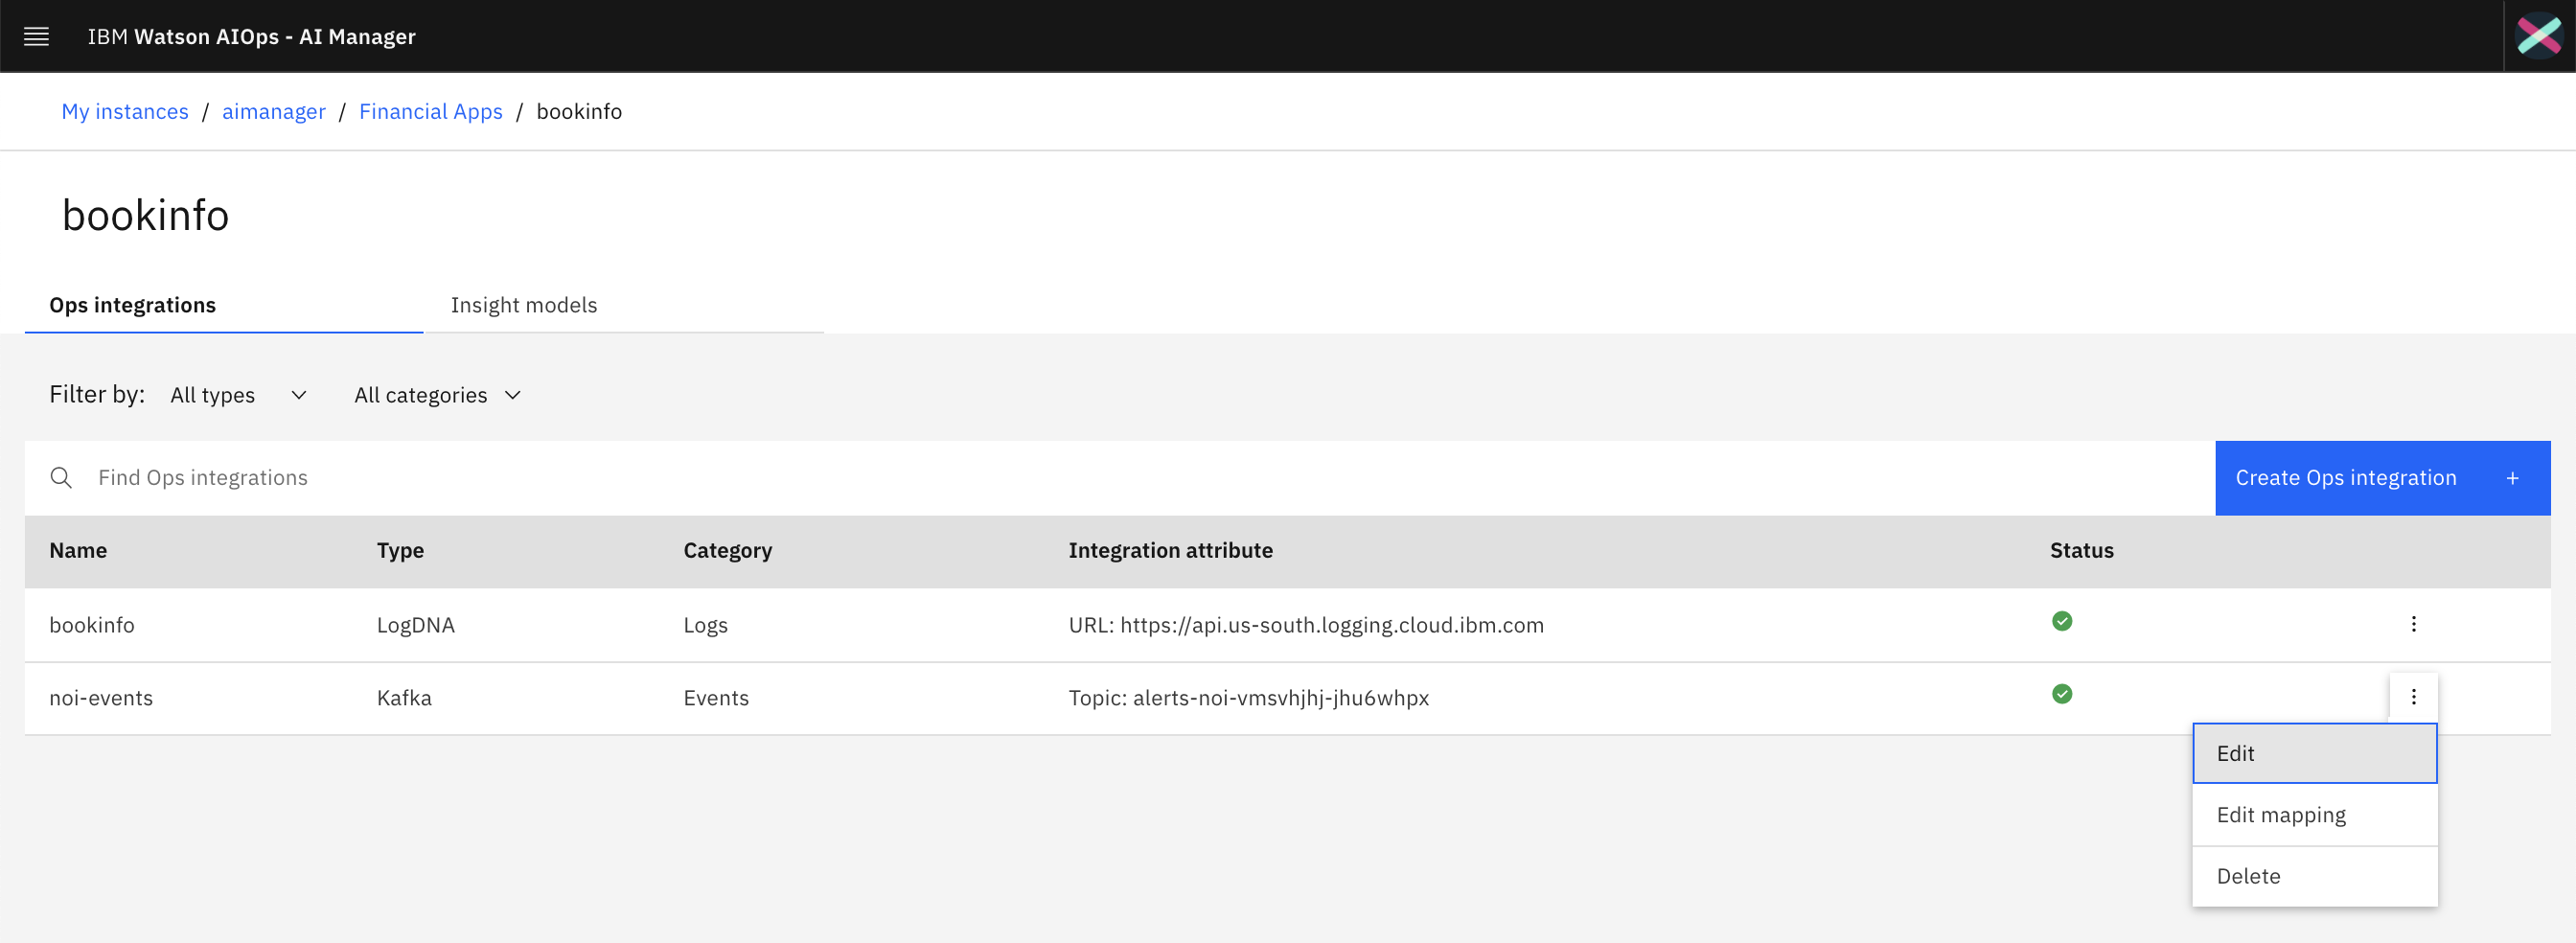Click the Events category cell
The width and height of the screenshot is (2576, 943).
[x=716, y=698]
